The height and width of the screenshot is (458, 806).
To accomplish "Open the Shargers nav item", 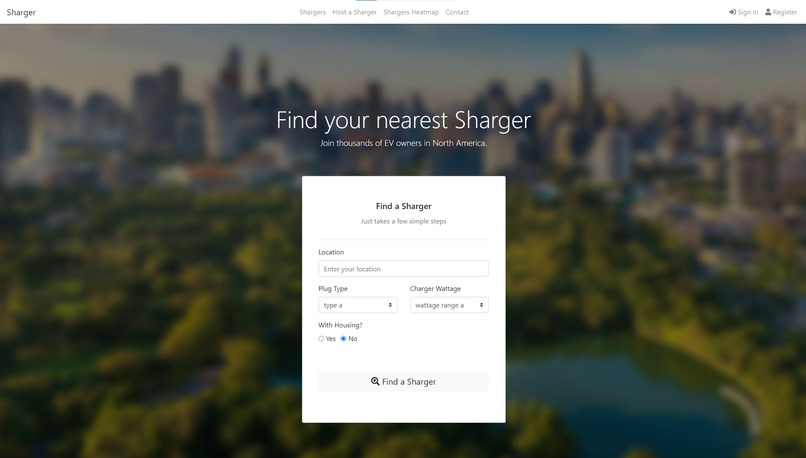I will (x=313, y=12).
